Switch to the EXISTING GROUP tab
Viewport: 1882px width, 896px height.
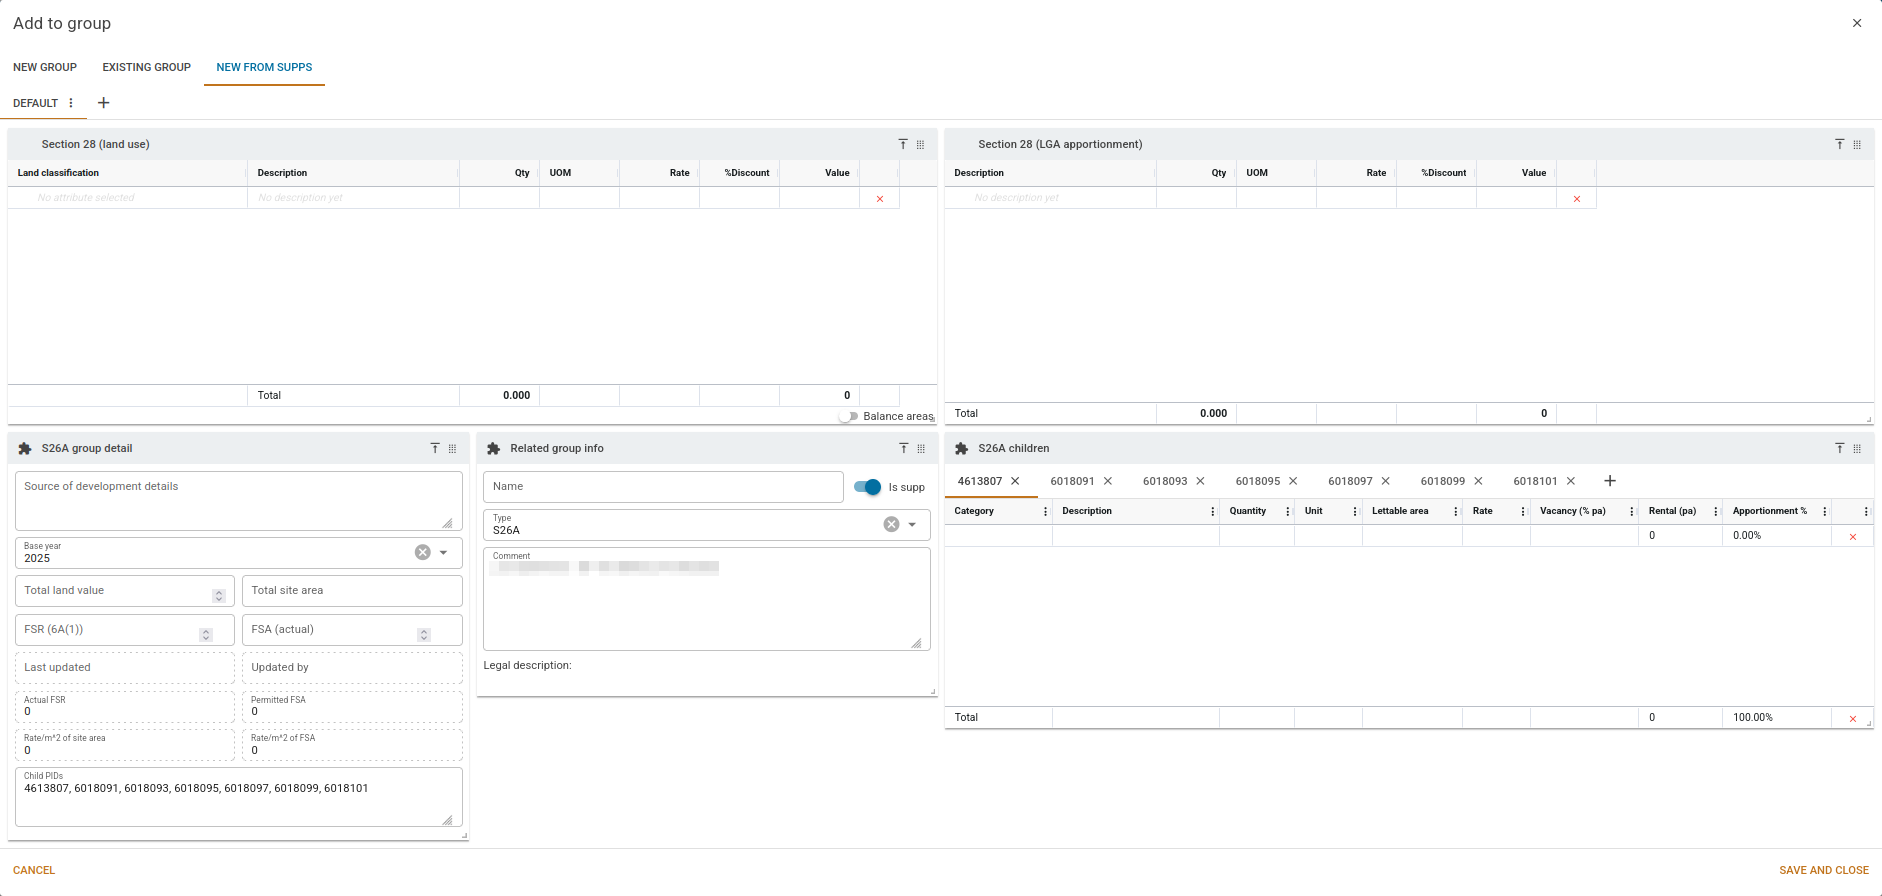click(146, 67)
